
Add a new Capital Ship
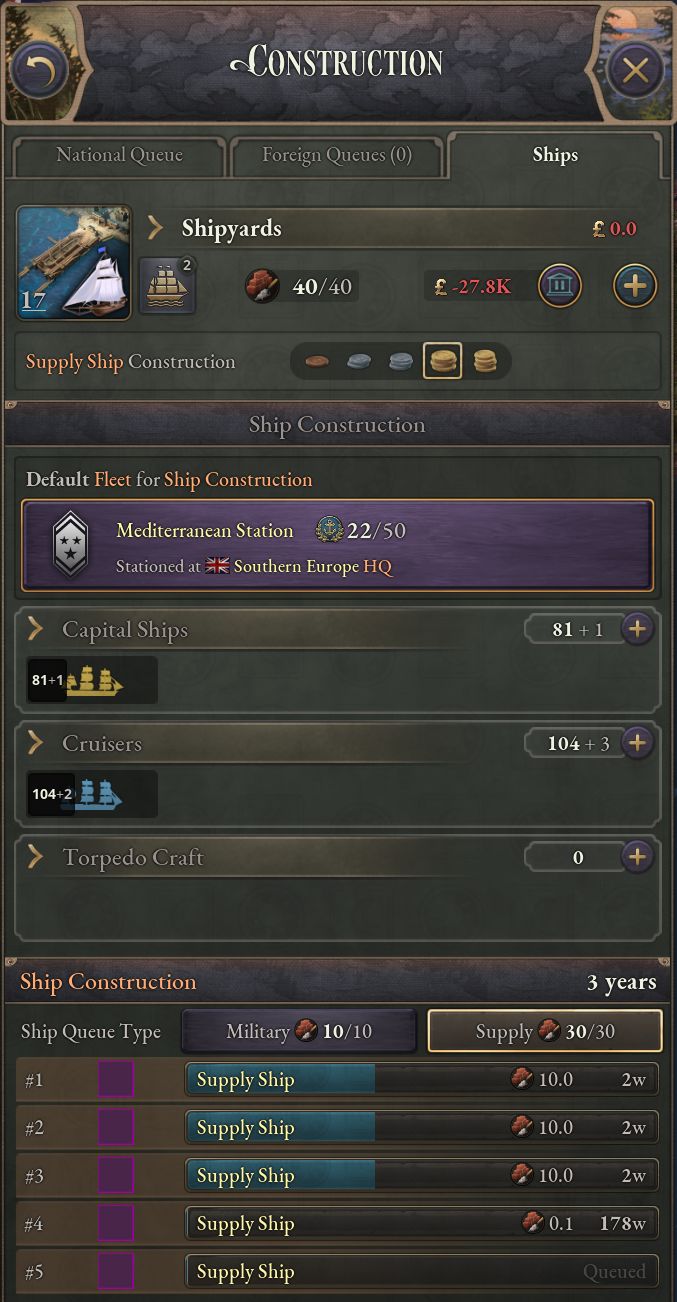click(637, 629)
